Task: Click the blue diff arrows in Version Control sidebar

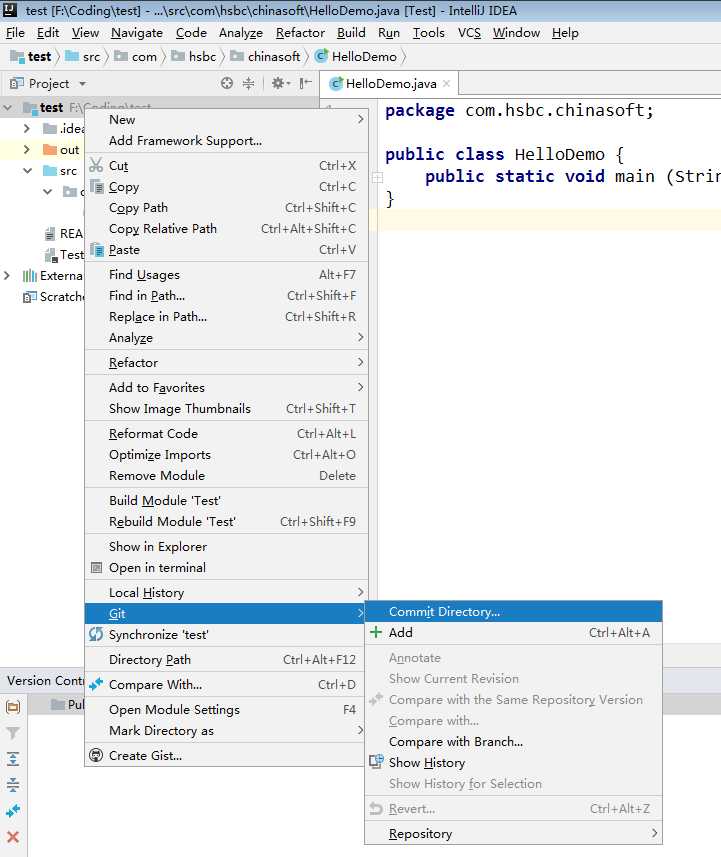Action: 13,811
